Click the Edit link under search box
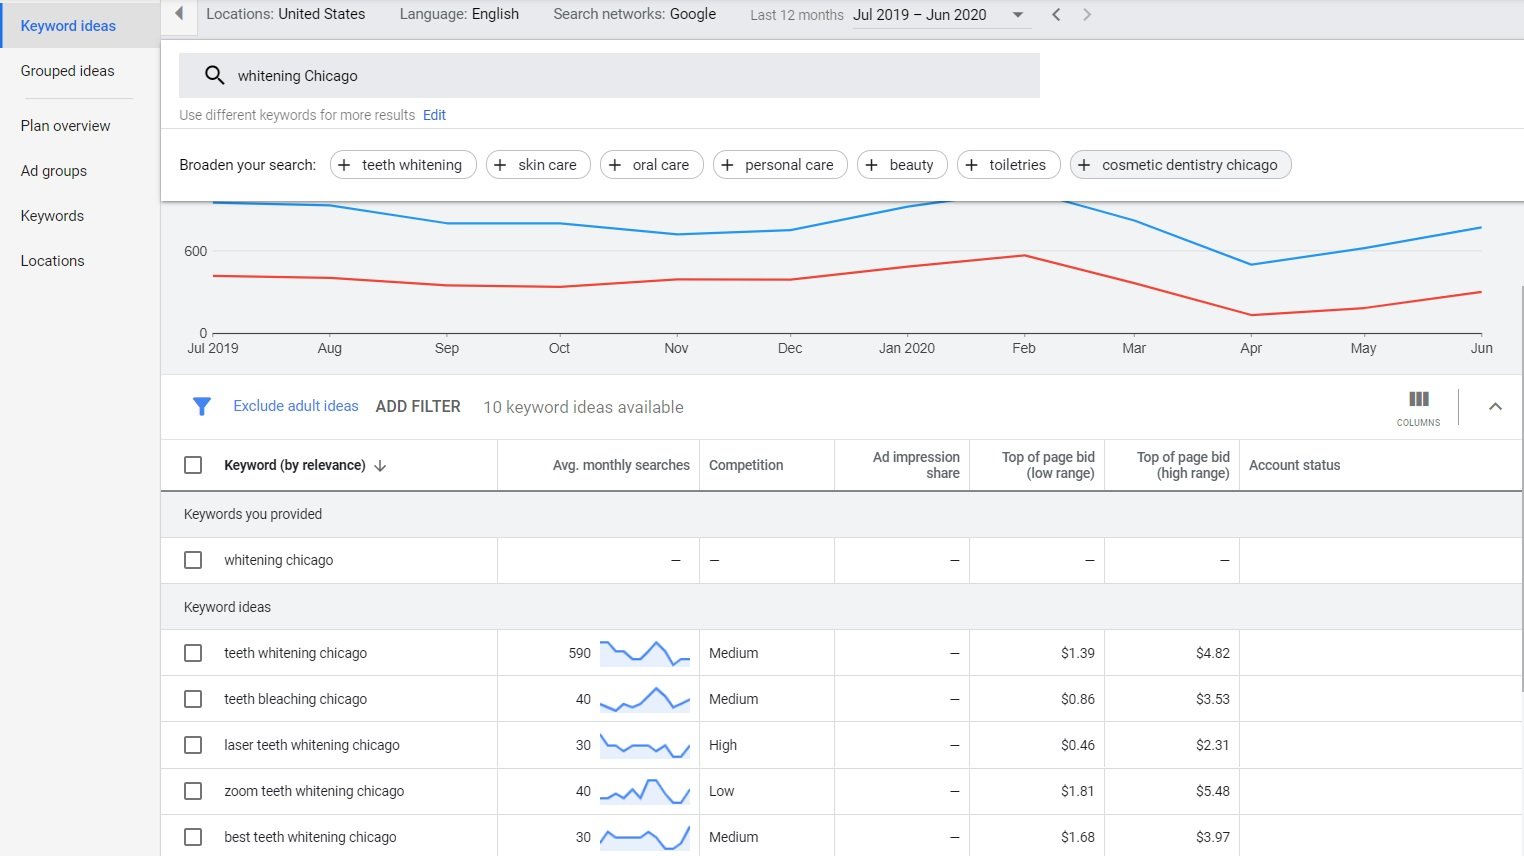1524x856 pixels. click(434, 115)
